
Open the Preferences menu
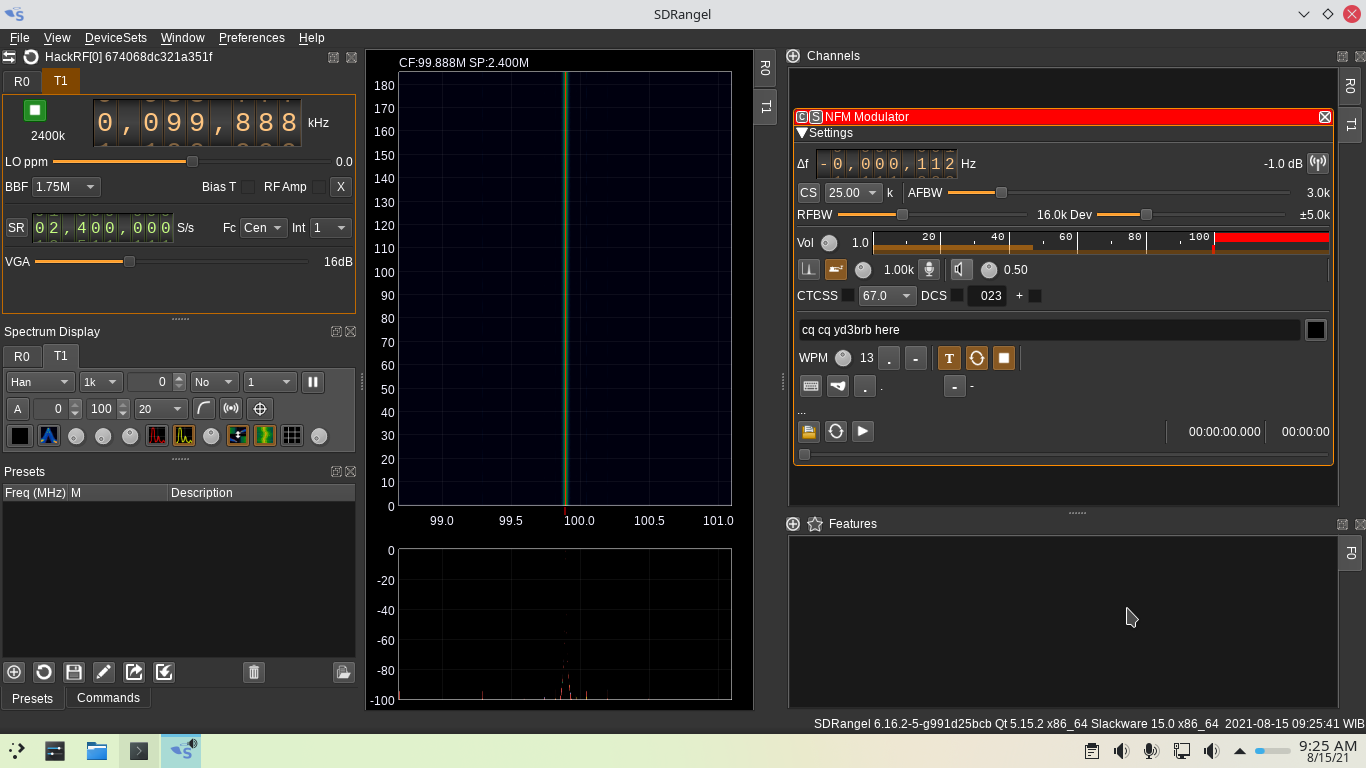click(252, 38)
